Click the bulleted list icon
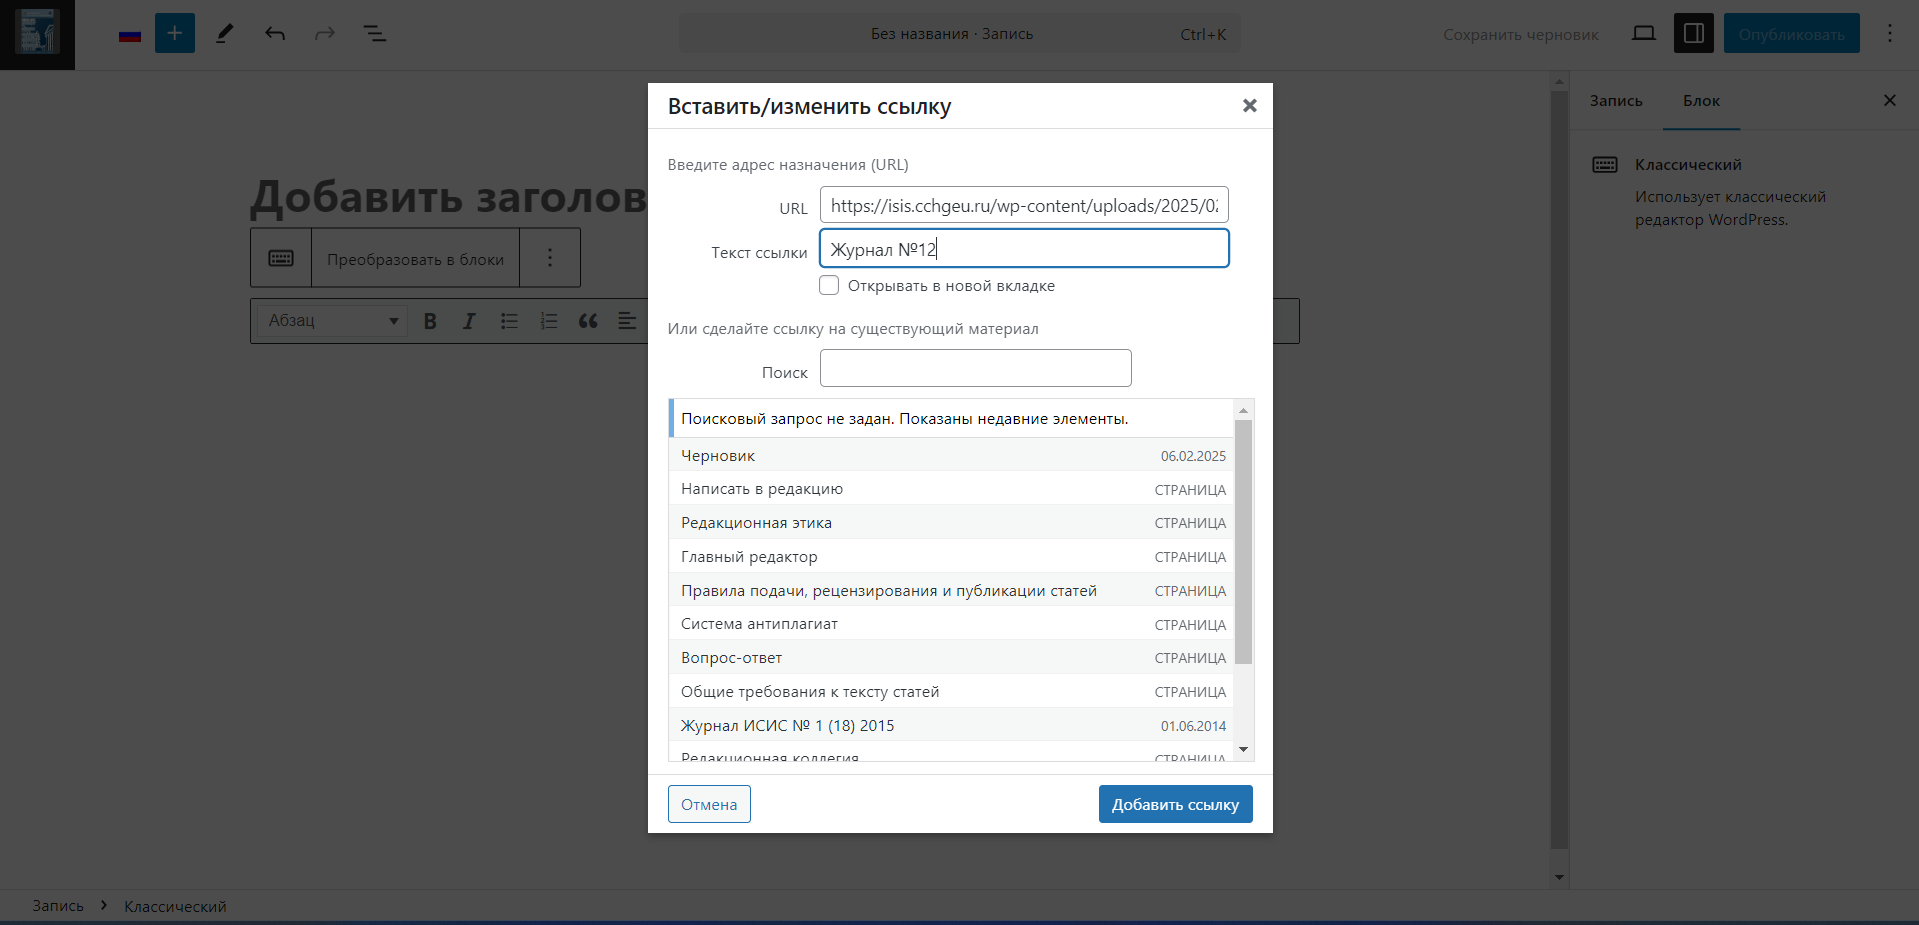 (x=509, y=321)
